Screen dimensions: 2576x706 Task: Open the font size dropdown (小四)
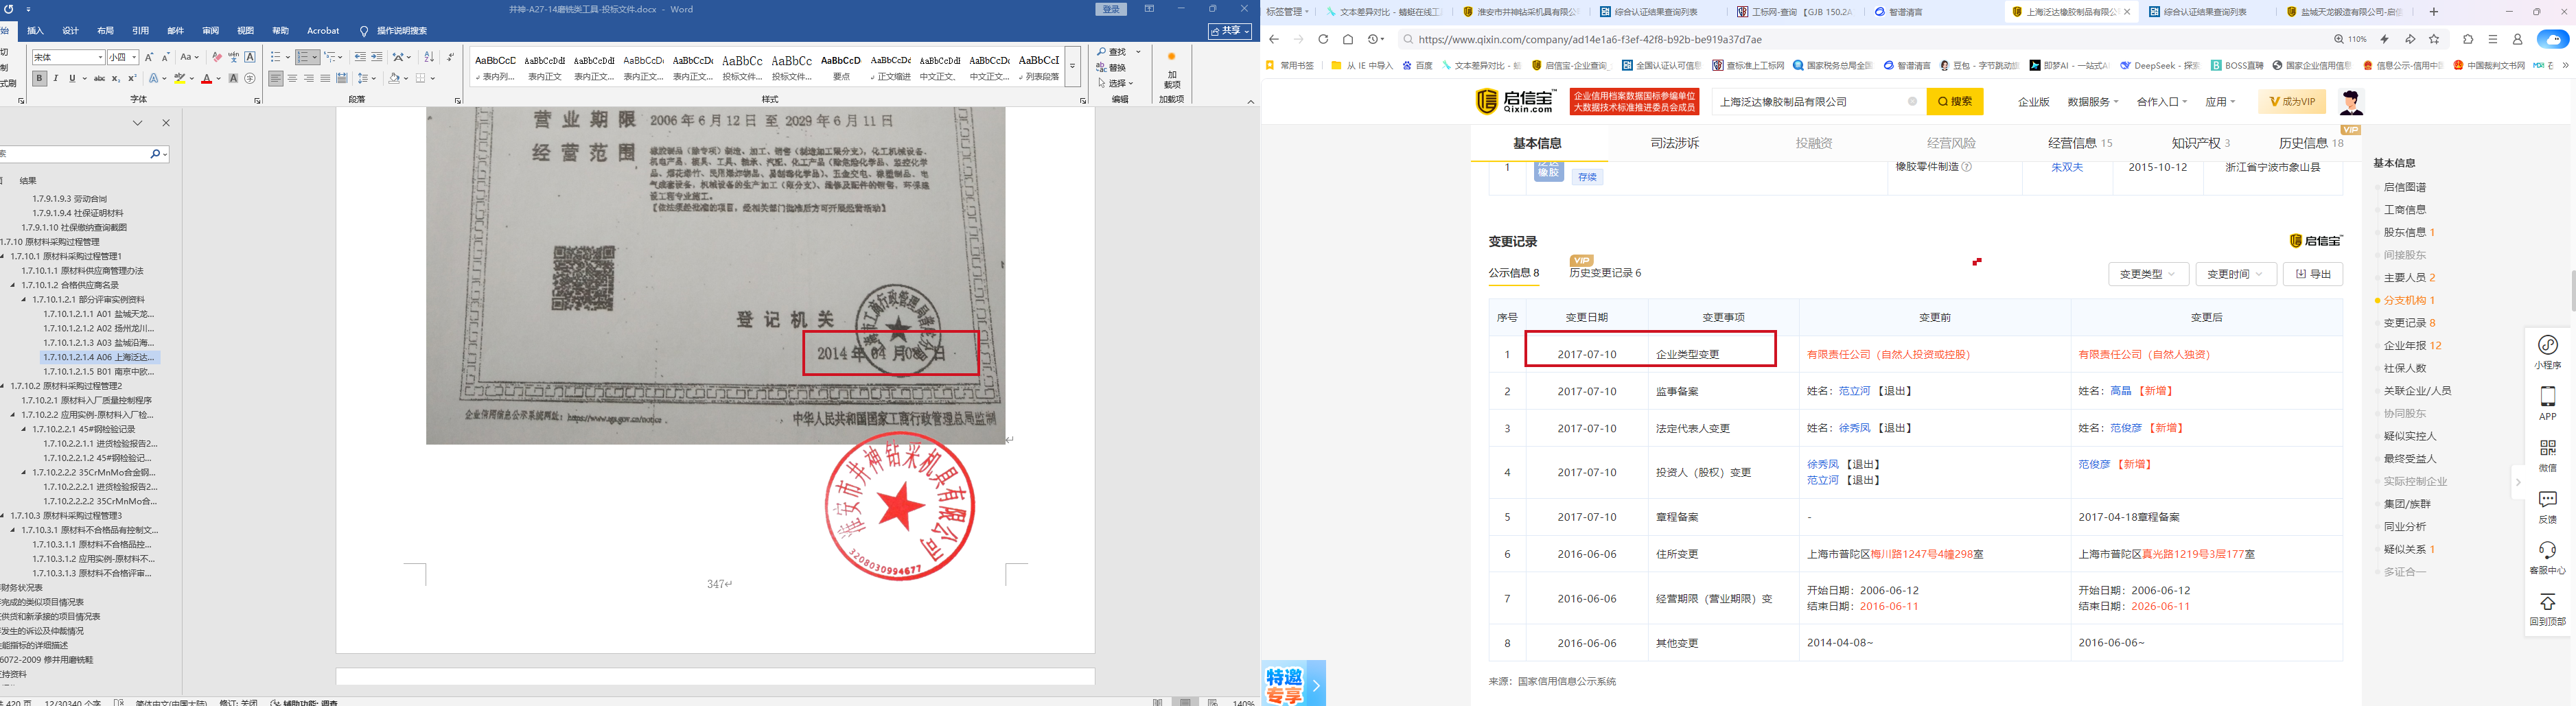click(x=134, y=57)
